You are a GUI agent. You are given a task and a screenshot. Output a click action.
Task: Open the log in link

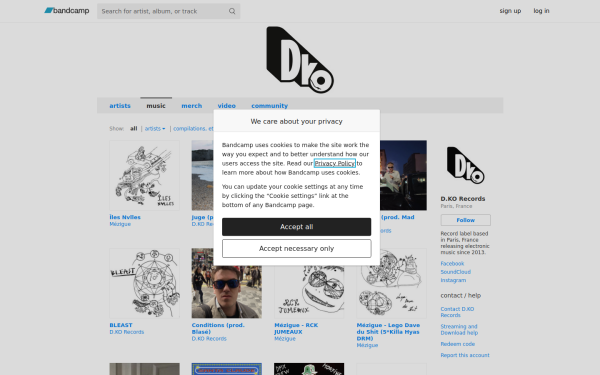coord(541,11)
